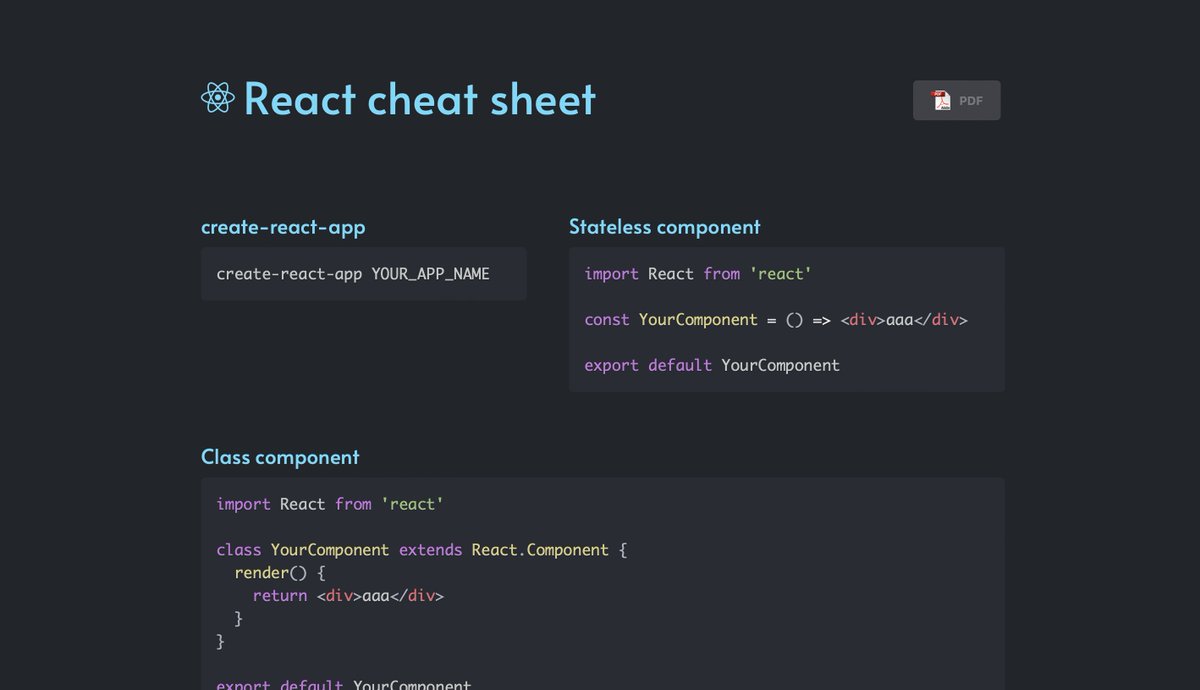Click "import React from 'react'" in Stateless component
Image resolution: width=1200 pixels, height=690 pixels.
pos(698,274)
